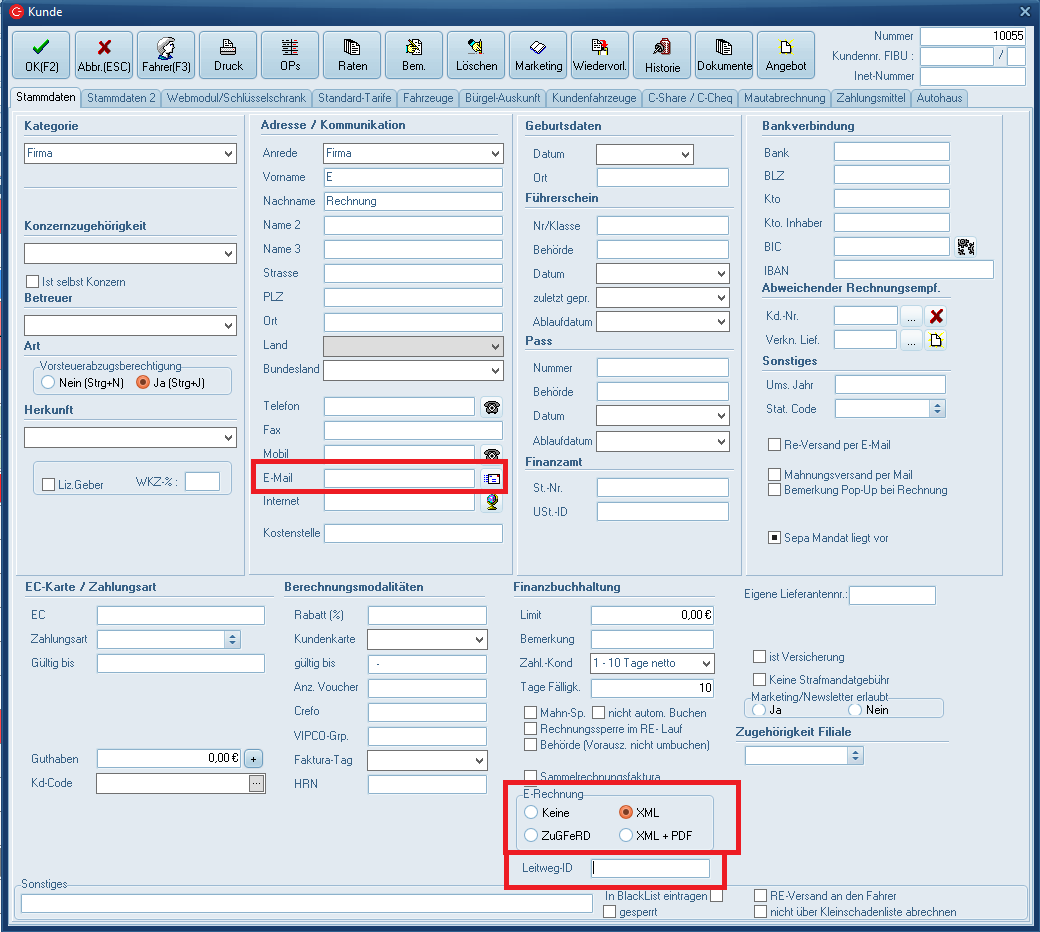Click the phone icon next to Telefon
This screenshot has height=932, width=1040.
[x=491, y=406]
